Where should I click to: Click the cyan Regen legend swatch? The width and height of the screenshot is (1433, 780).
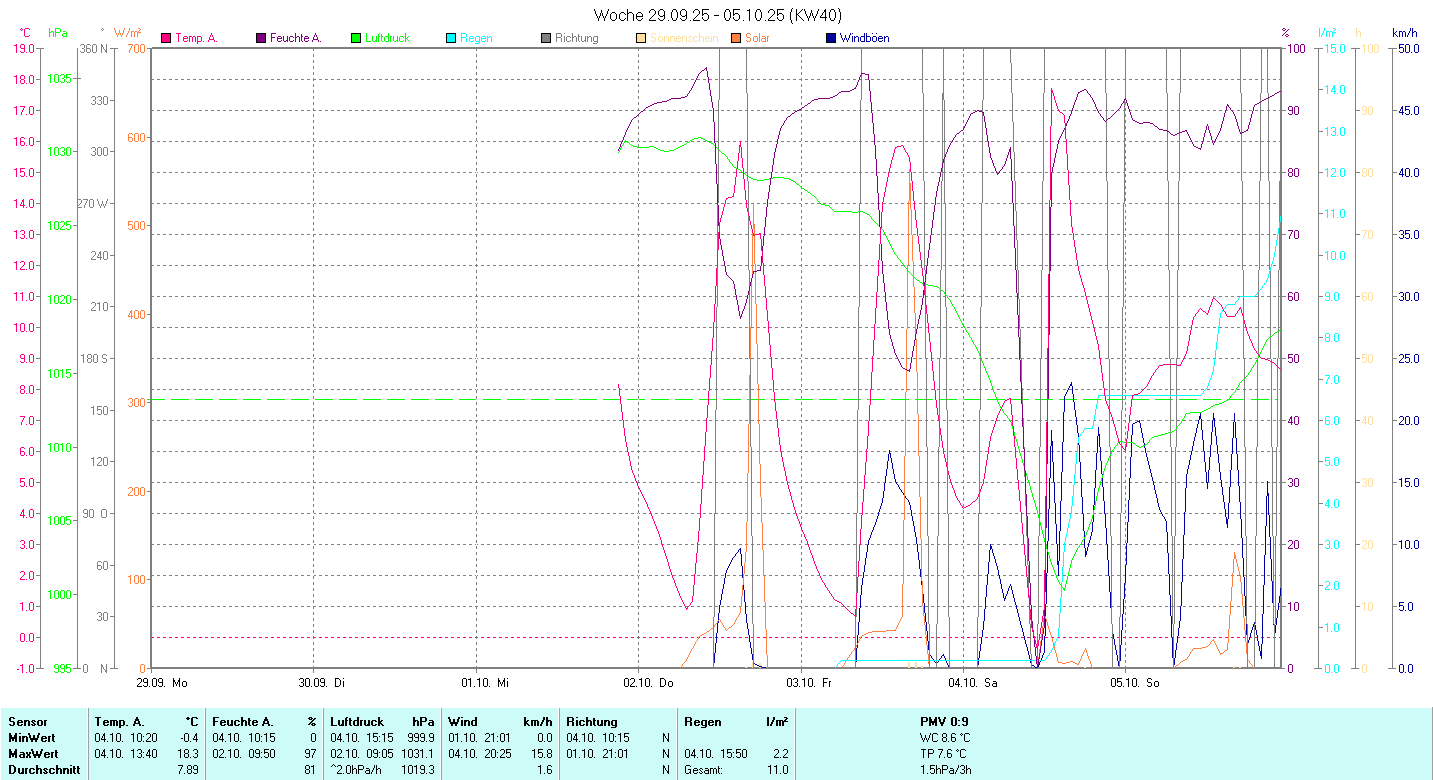click(451, 38)
